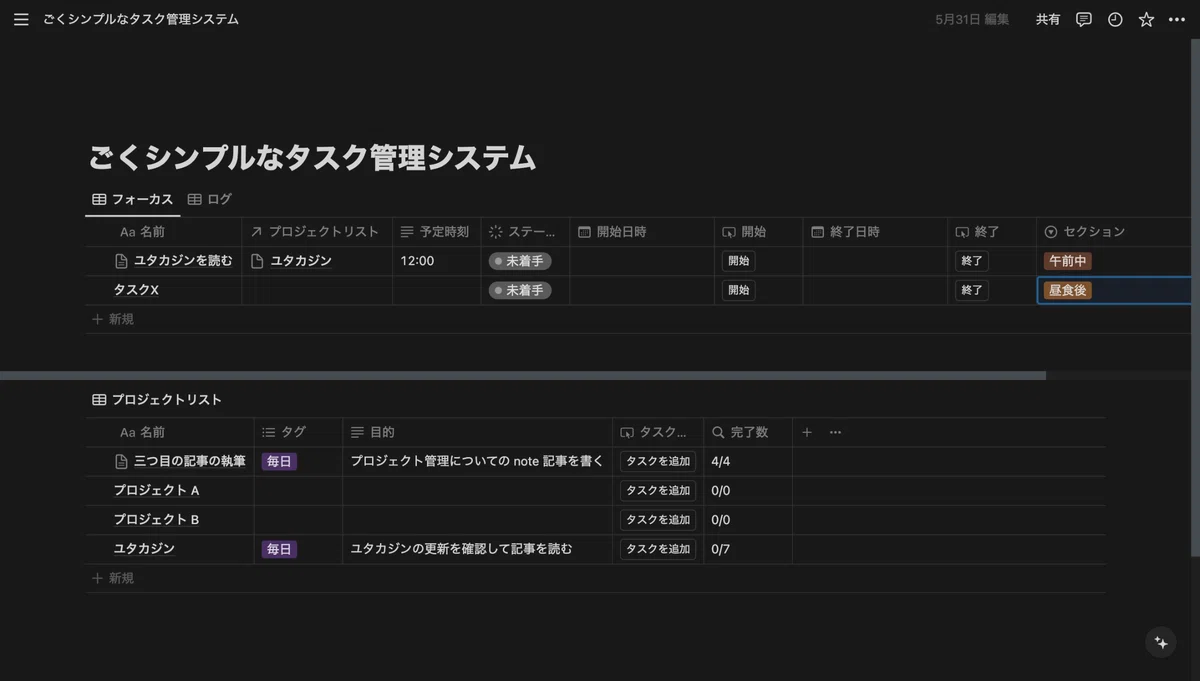Open the ユタカジンを読む task page
Screen dimensions: 1200x681
183,260
